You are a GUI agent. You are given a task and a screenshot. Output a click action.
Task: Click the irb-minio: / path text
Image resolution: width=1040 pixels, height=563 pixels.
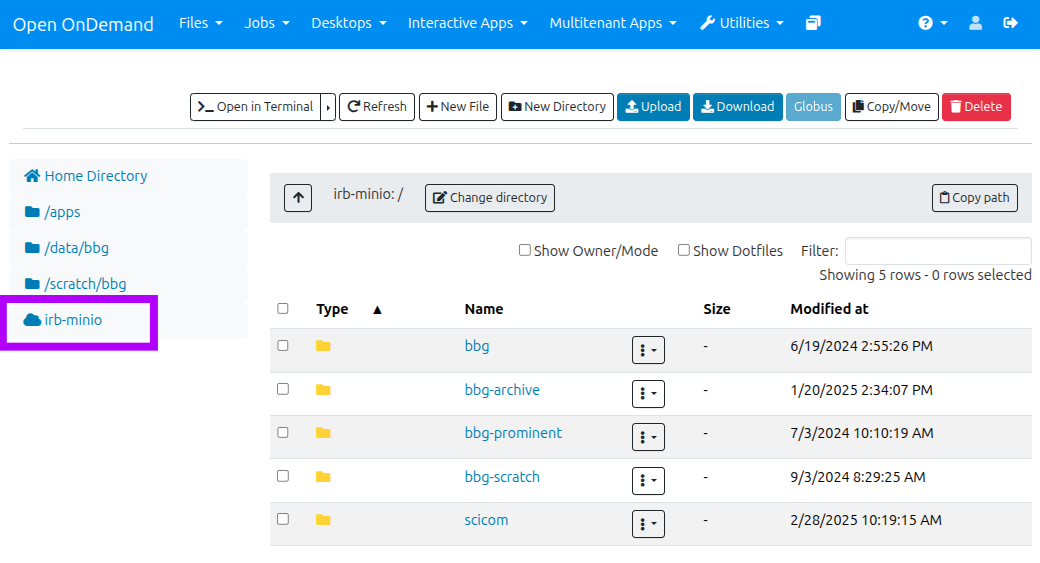click(368, 194)
